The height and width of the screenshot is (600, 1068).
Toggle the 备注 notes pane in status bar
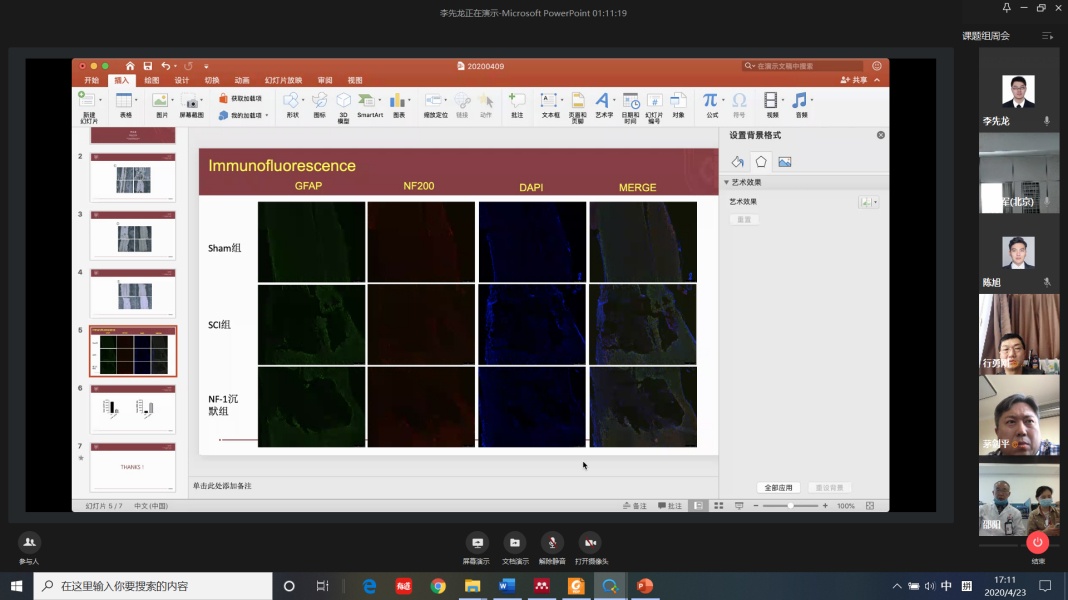(x=634, y=506)
